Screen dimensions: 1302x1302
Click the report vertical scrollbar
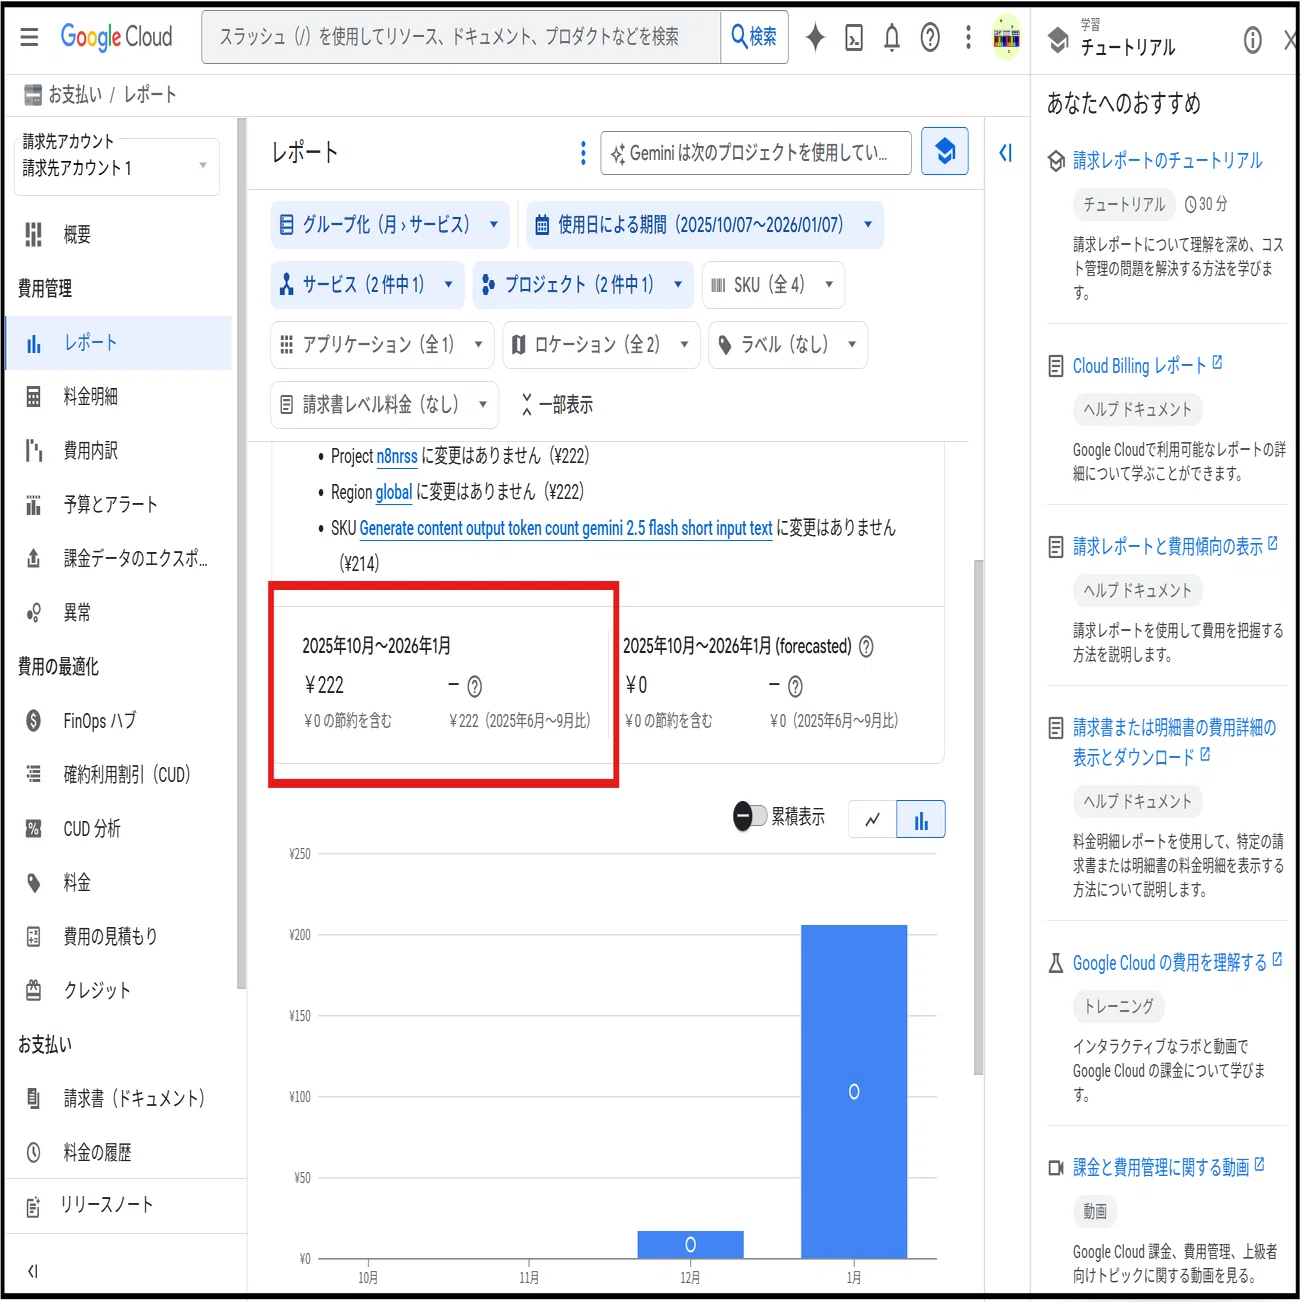coord(978,817)
